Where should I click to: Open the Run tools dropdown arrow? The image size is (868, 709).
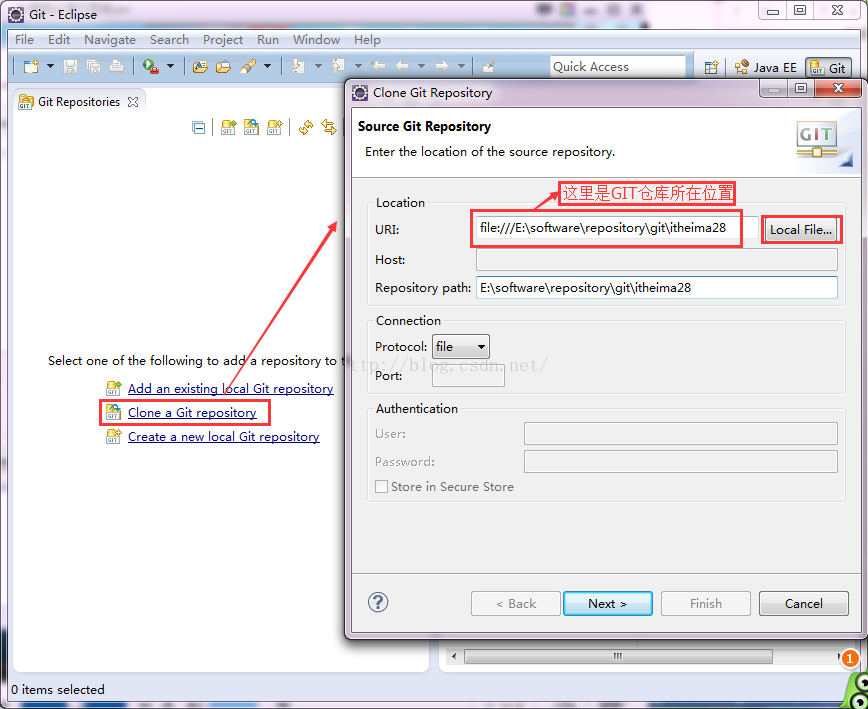pos(170,66)
